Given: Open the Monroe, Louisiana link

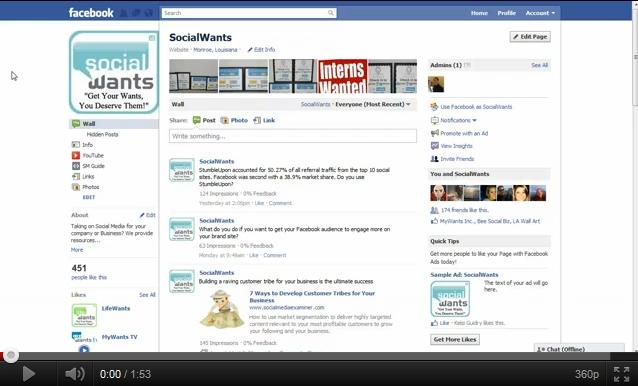Looking at the screenshot, I should 215,50.
